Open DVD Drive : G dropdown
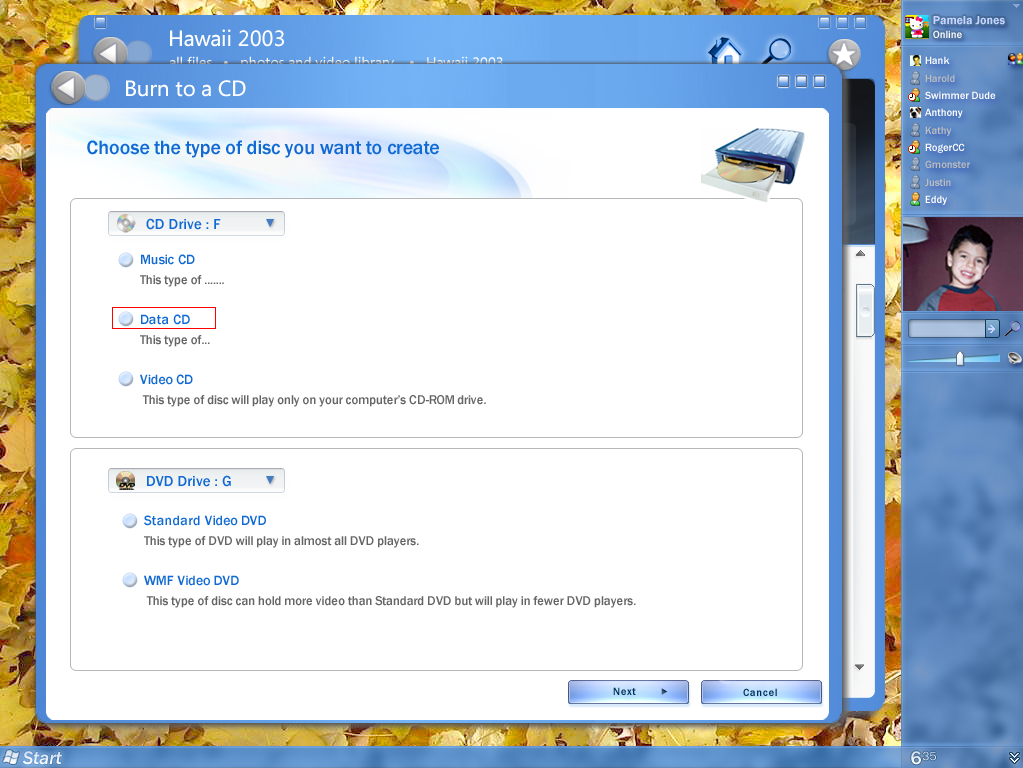Image resolution: width=1023 pixels, height=768 pixels. 196,481
